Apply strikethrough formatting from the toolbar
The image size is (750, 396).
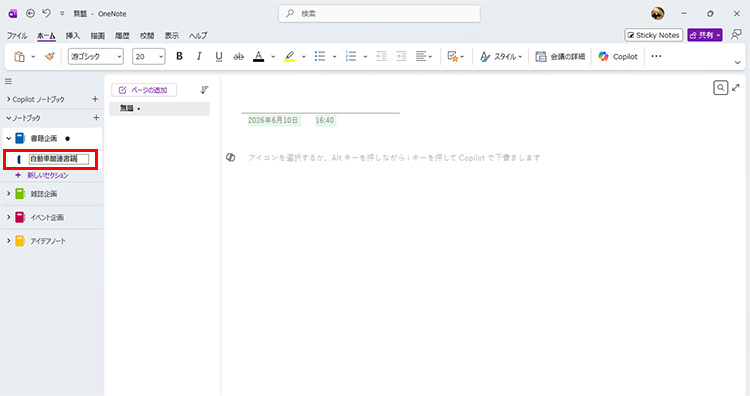(x=238, y=56)
